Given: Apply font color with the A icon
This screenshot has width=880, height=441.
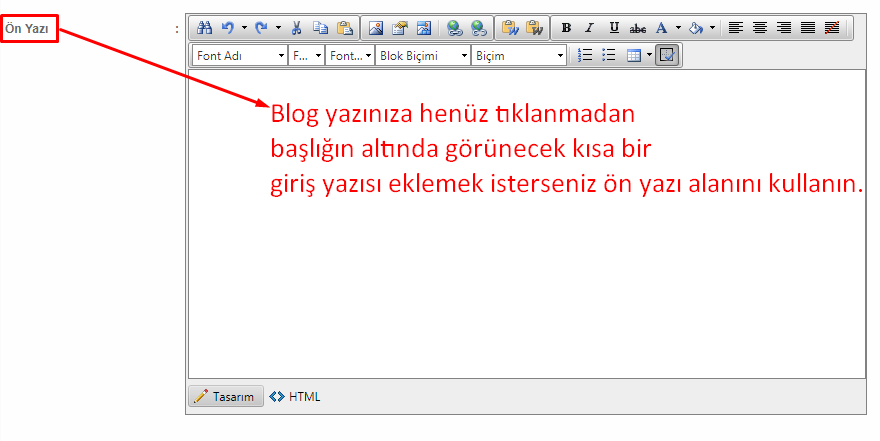Looking at the screenshot, I should point(662,27).
